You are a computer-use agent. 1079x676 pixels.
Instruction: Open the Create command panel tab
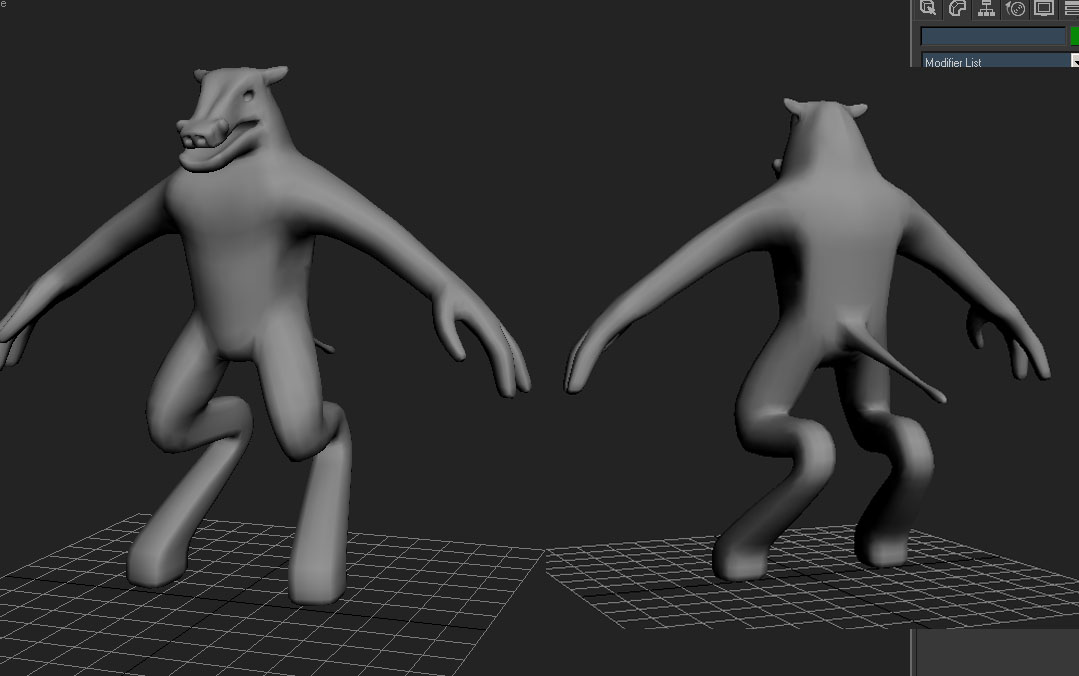click(x=928, y=8)
